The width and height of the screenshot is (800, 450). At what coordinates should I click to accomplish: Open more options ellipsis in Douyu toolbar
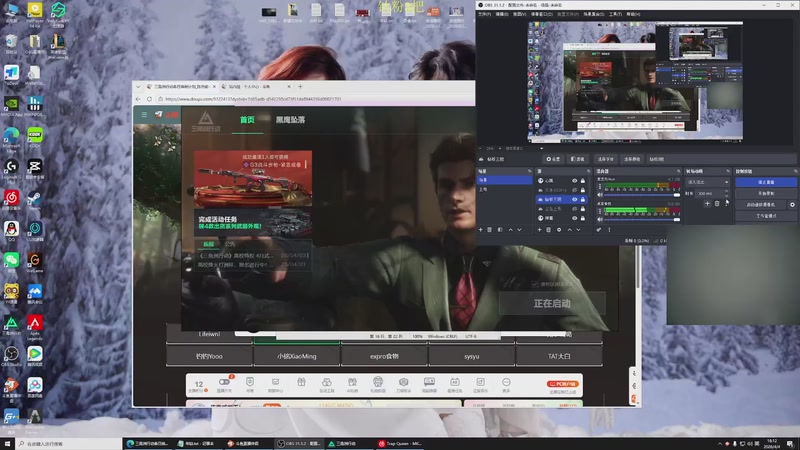pos(506,384)
